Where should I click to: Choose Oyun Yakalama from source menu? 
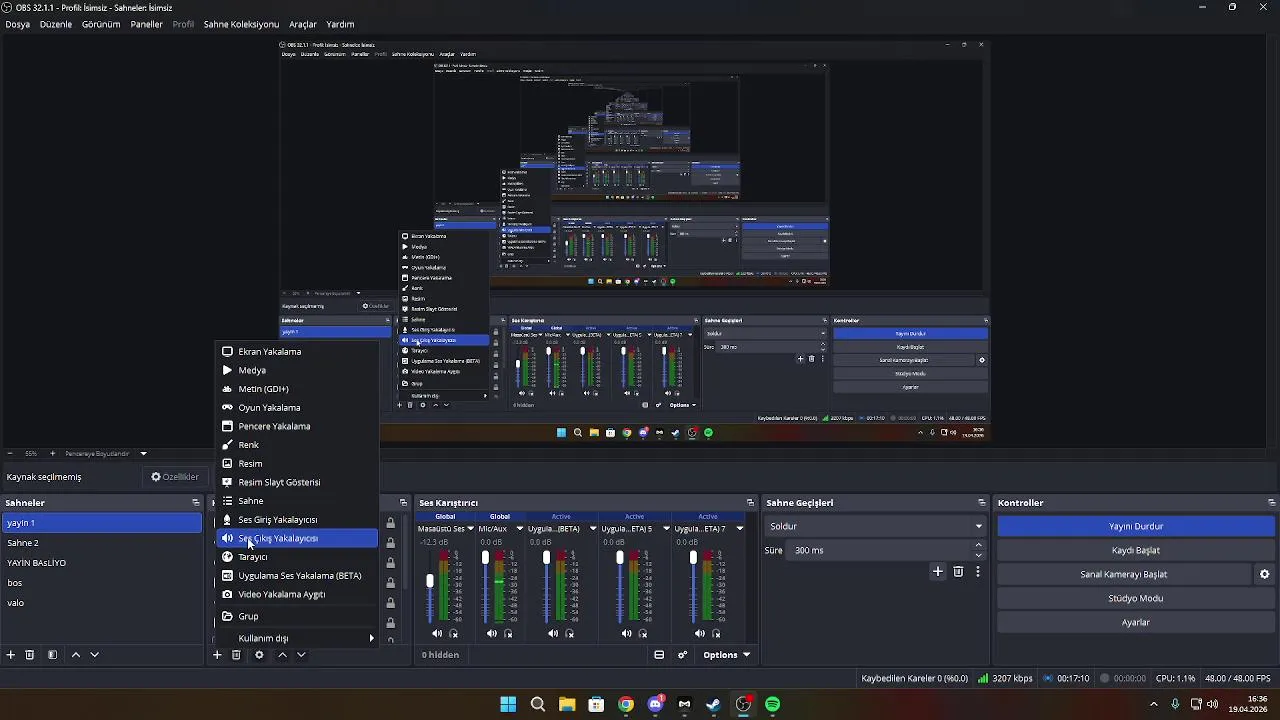tap(298, 408)
